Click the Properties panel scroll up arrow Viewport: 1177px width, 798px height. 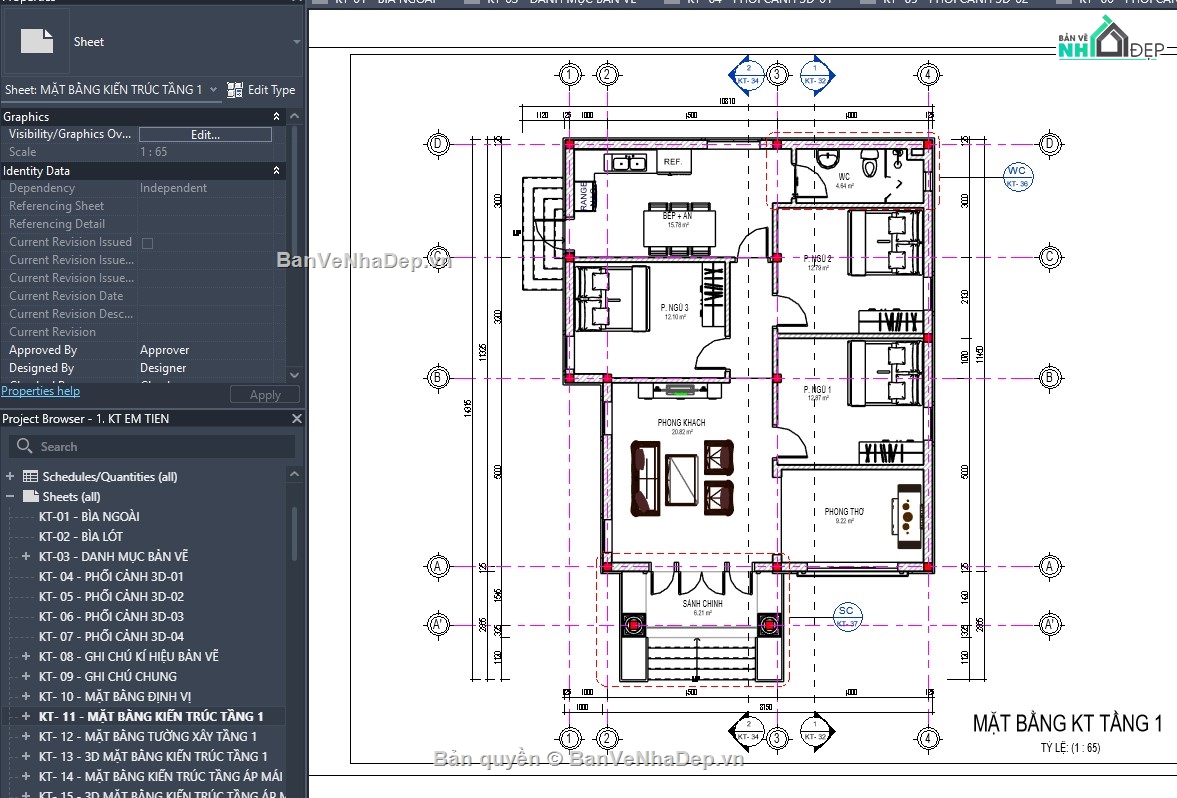294,116
